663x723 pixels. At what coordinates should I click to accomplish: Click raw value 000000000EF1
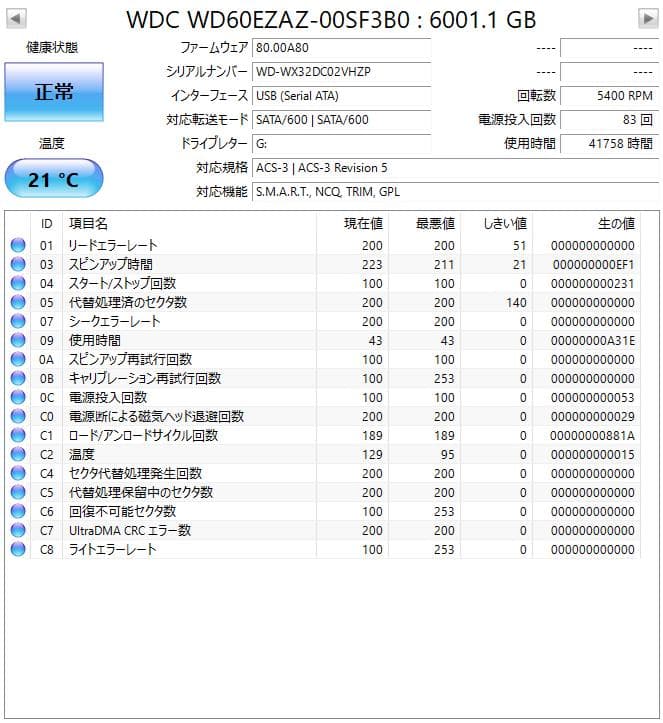(x=593, y=264)
